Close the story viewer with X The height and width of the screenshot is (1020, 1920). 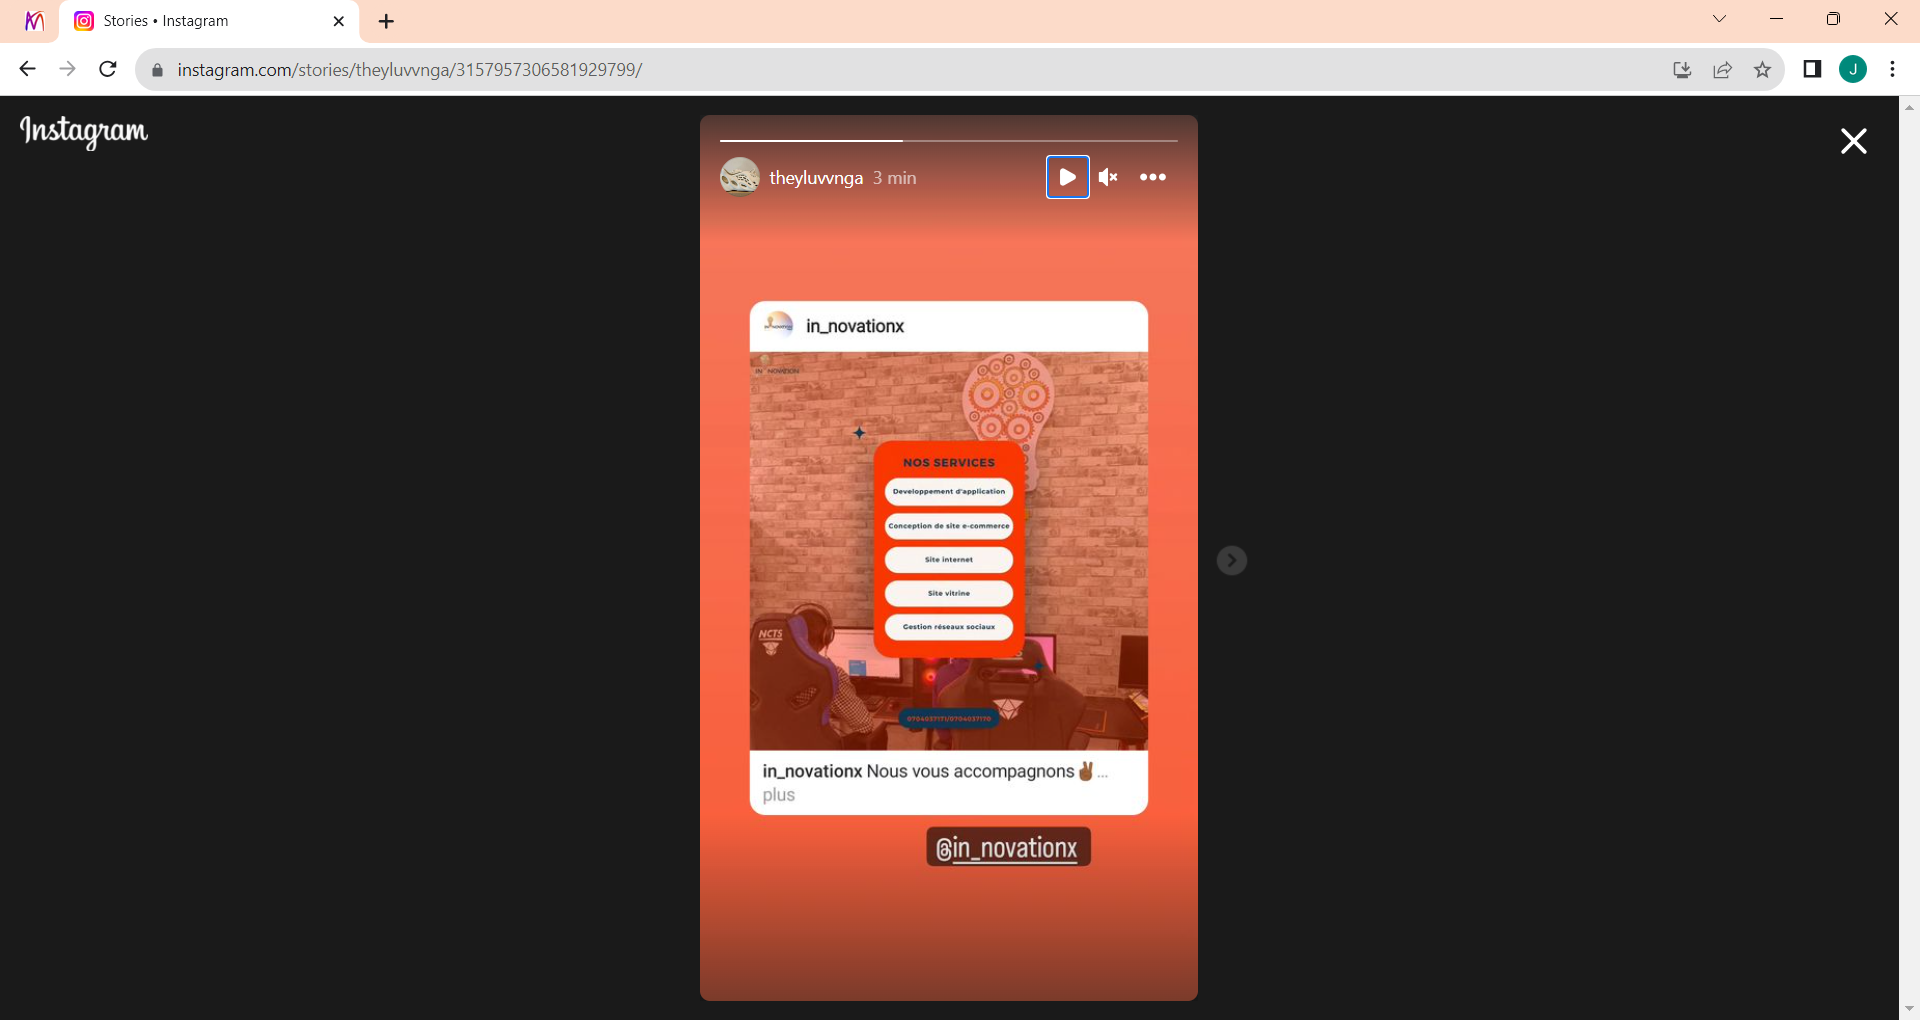click(1853, 141)
